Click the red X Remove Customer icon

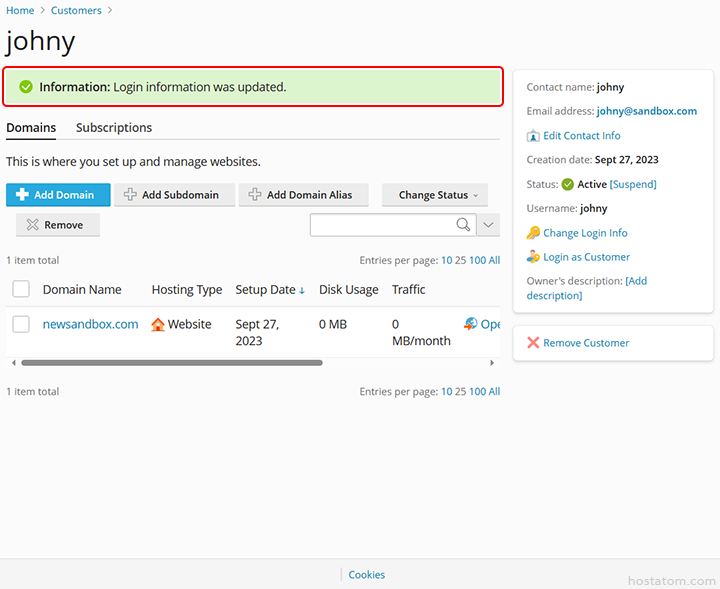[x=533, y=343]
